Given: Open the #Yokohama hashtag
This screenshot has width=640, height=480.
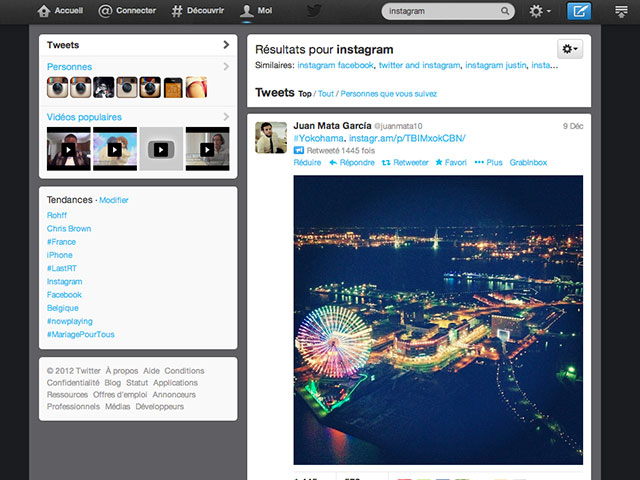Looking at the screenshot, I should [318, 138].
